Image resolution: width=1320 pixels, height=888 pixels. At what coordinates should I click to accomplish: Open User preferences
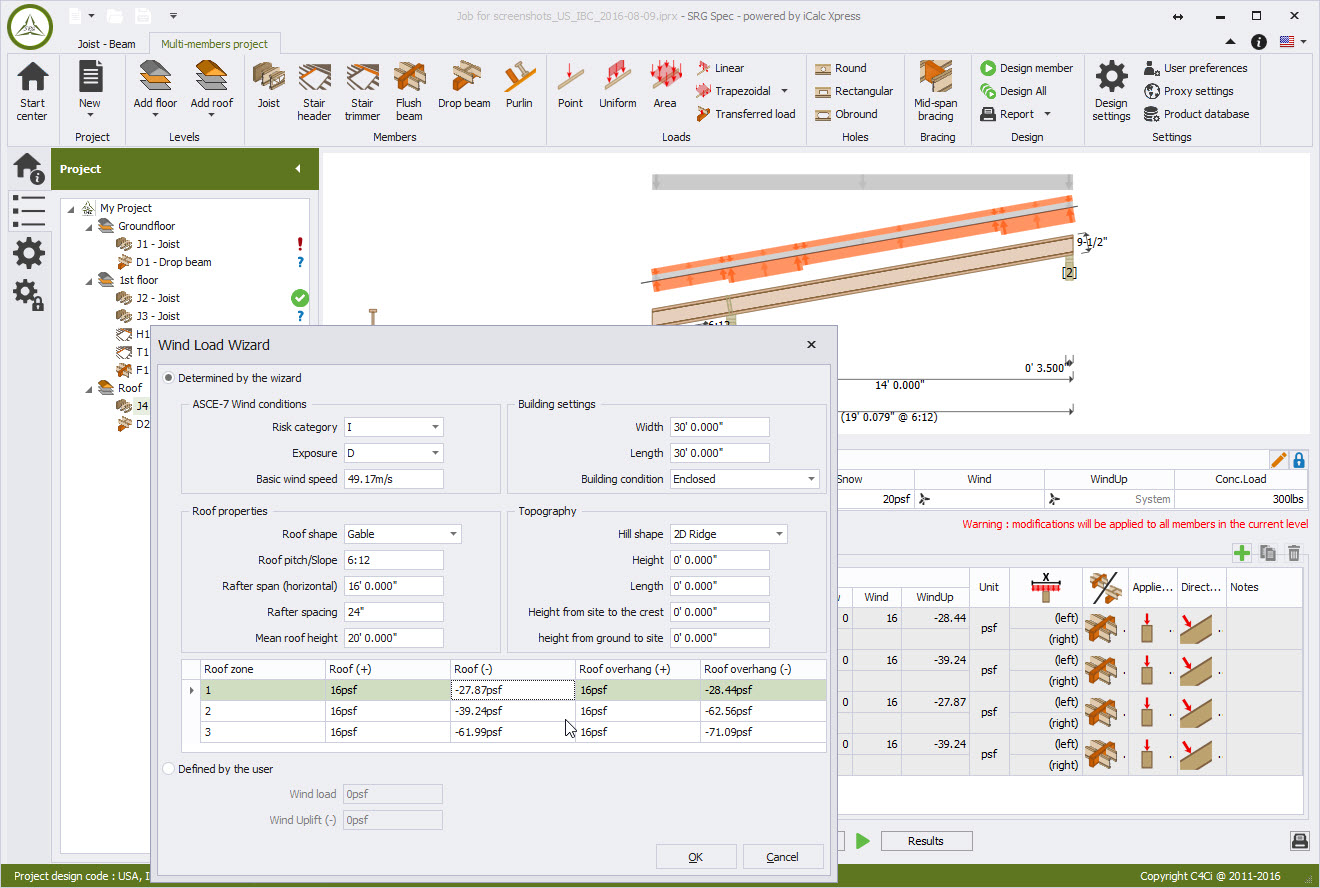[1196, 68]
